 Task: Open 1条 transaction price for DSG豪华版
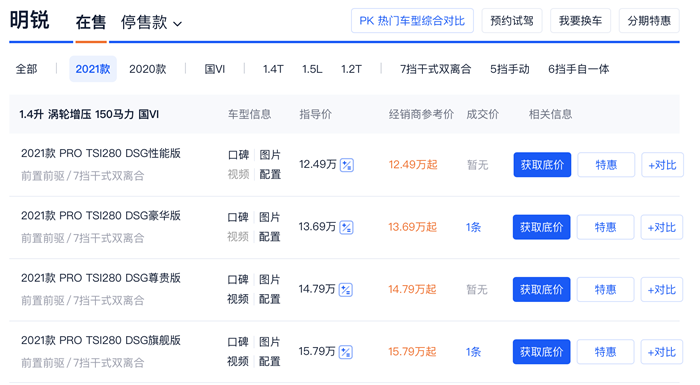pos(474,227)
